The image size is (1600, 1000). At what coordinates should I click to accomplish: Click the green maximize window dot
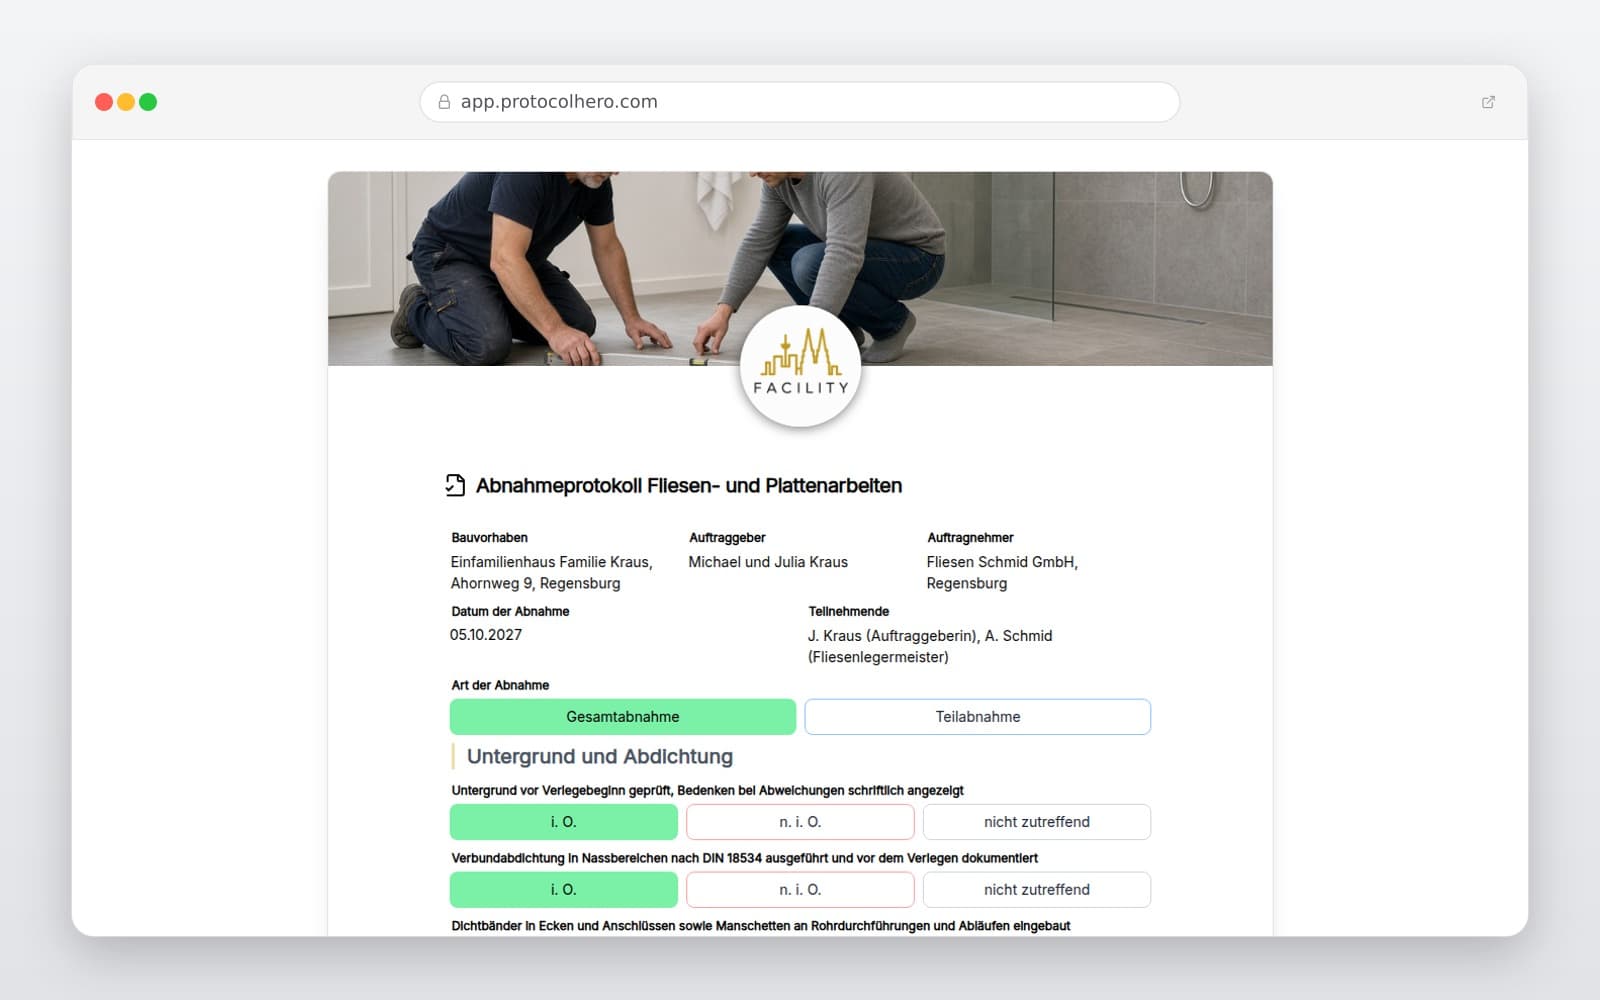148,102
